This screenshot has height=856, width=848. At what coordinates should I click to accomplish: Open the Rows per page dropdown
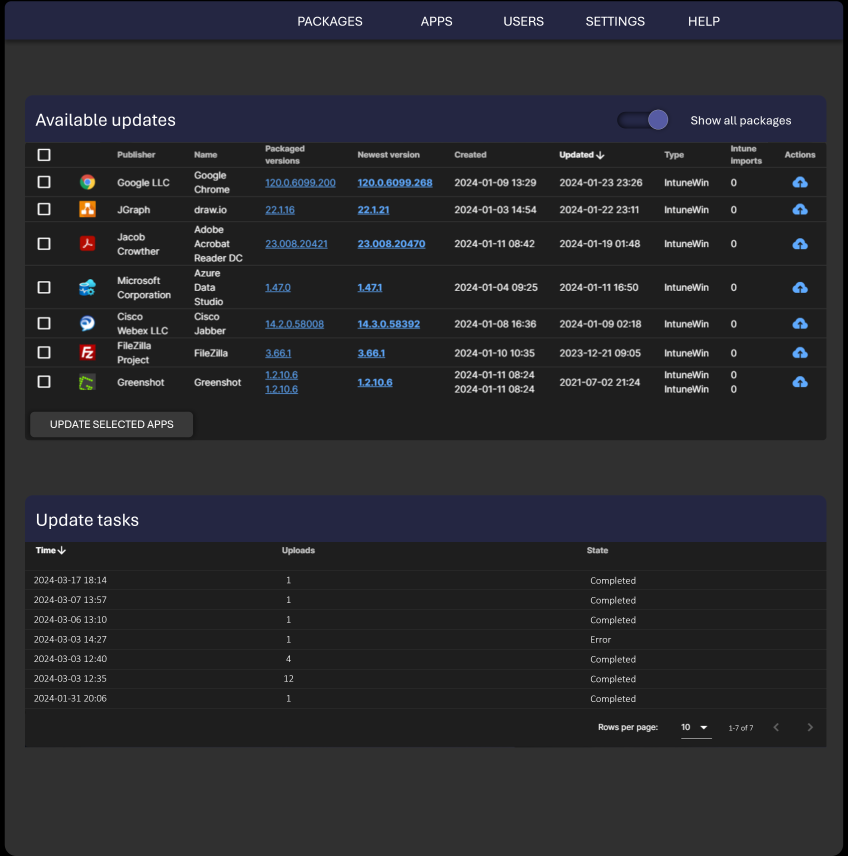695,727
